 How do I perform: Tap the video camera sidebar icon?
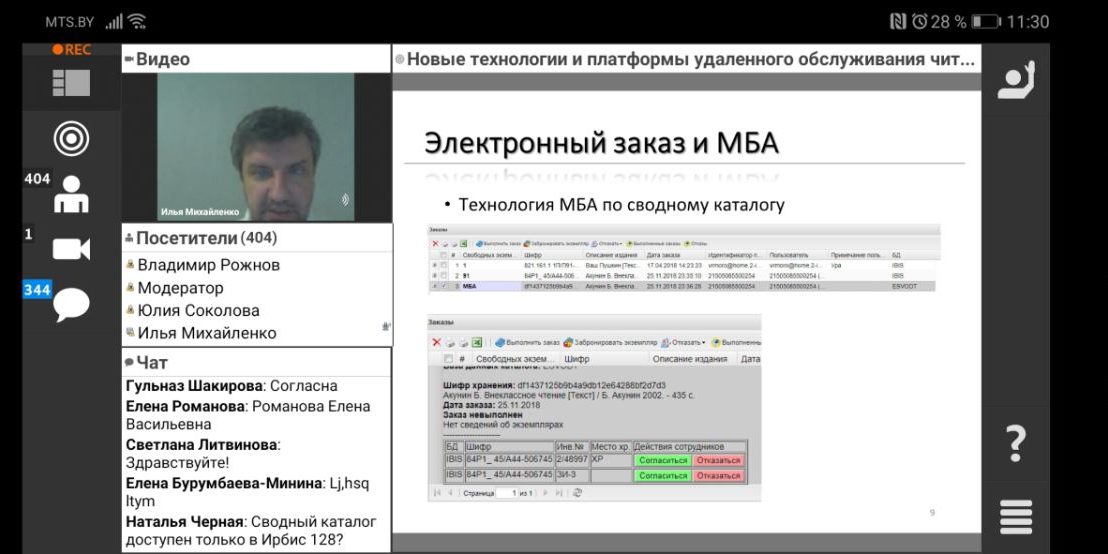click(71, 249)
